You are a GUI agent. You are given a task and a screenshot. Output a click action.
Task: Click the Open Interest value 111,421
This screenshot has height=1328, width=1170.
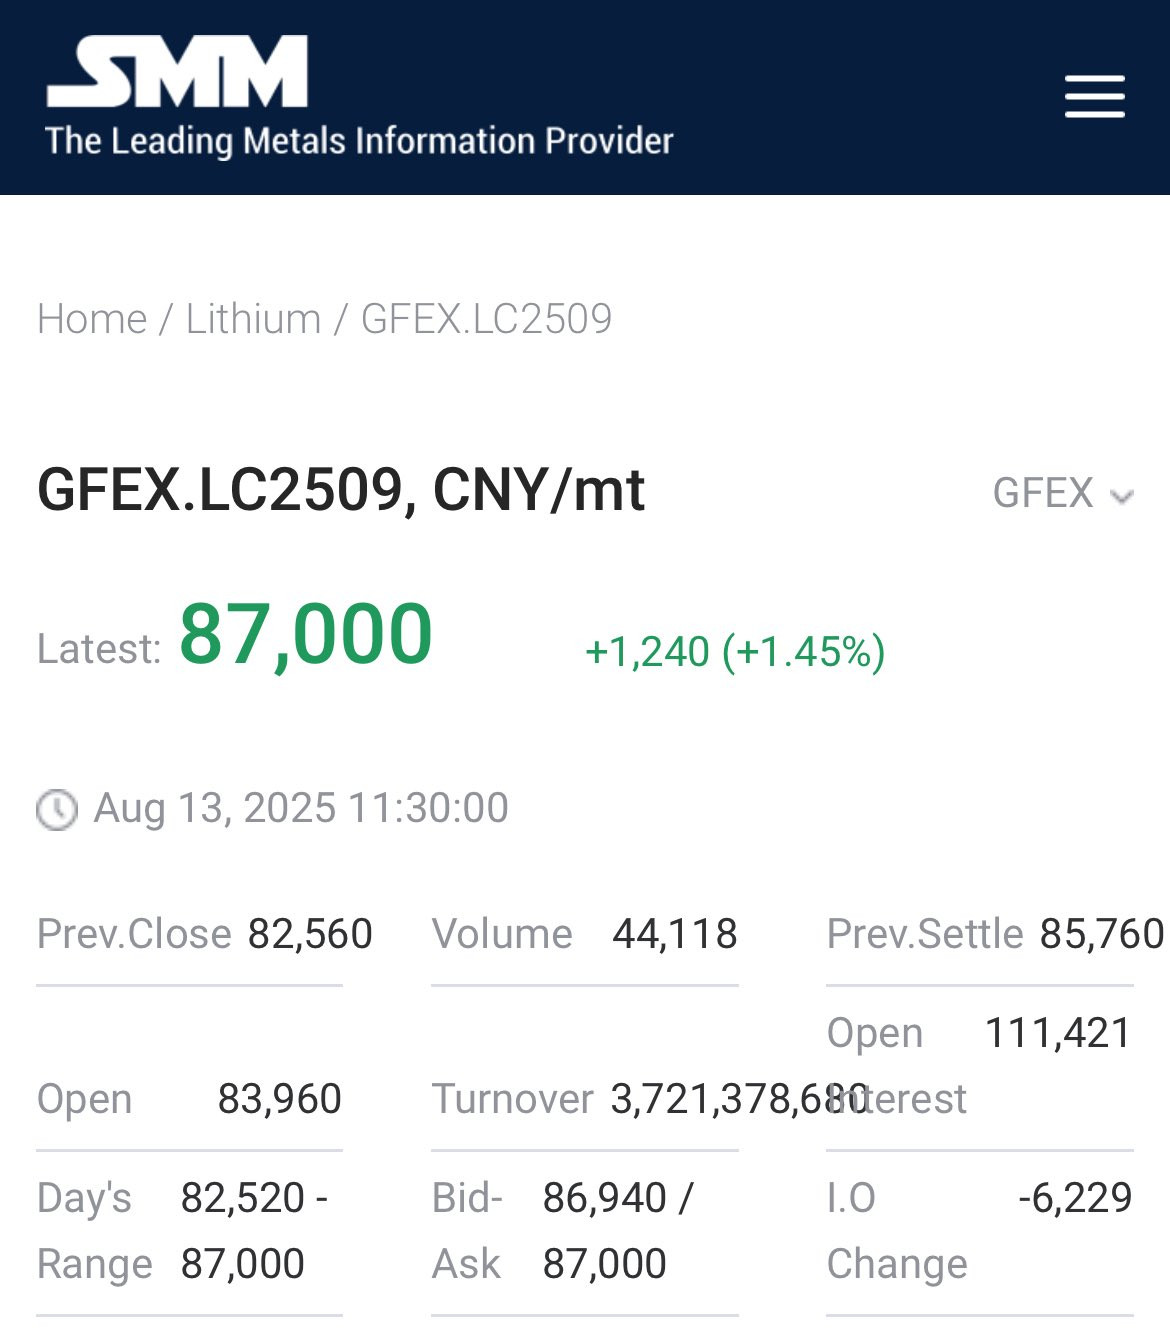1058,1033
